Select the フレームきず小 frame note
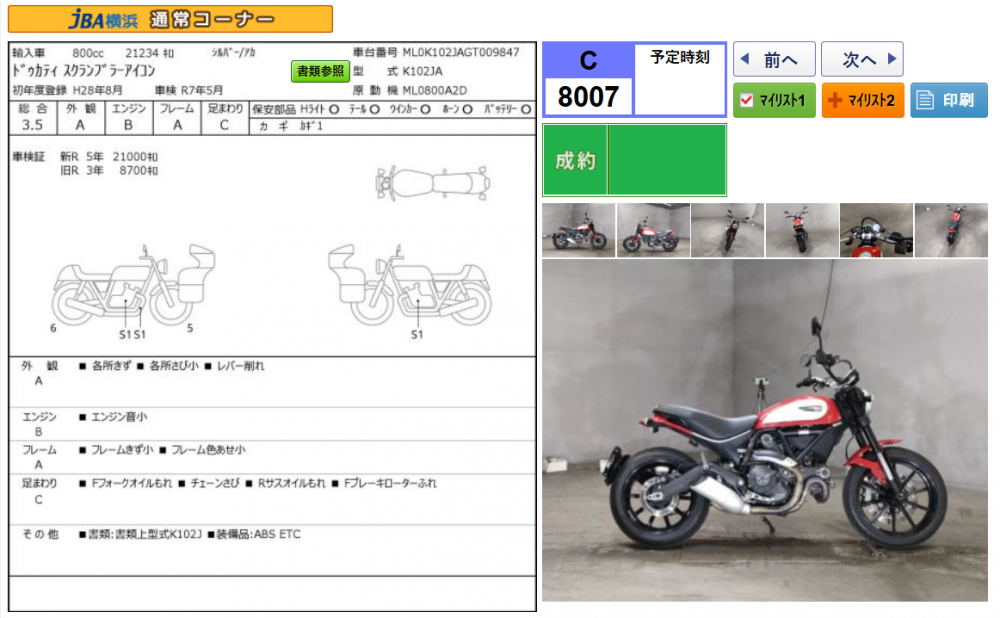 click(x=122, y=450)
